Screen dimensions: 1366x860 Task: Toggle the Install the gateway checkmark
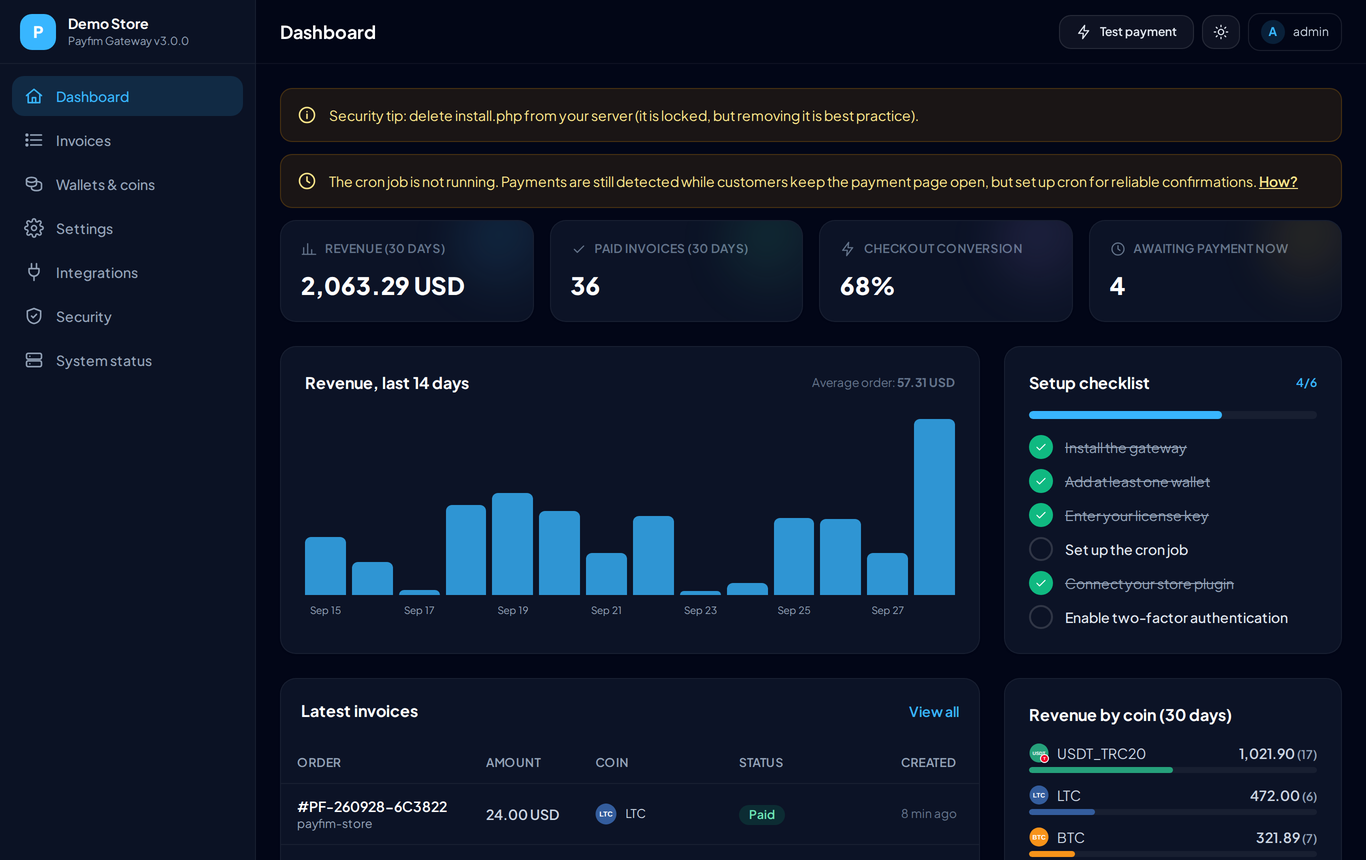[1041, 447]
